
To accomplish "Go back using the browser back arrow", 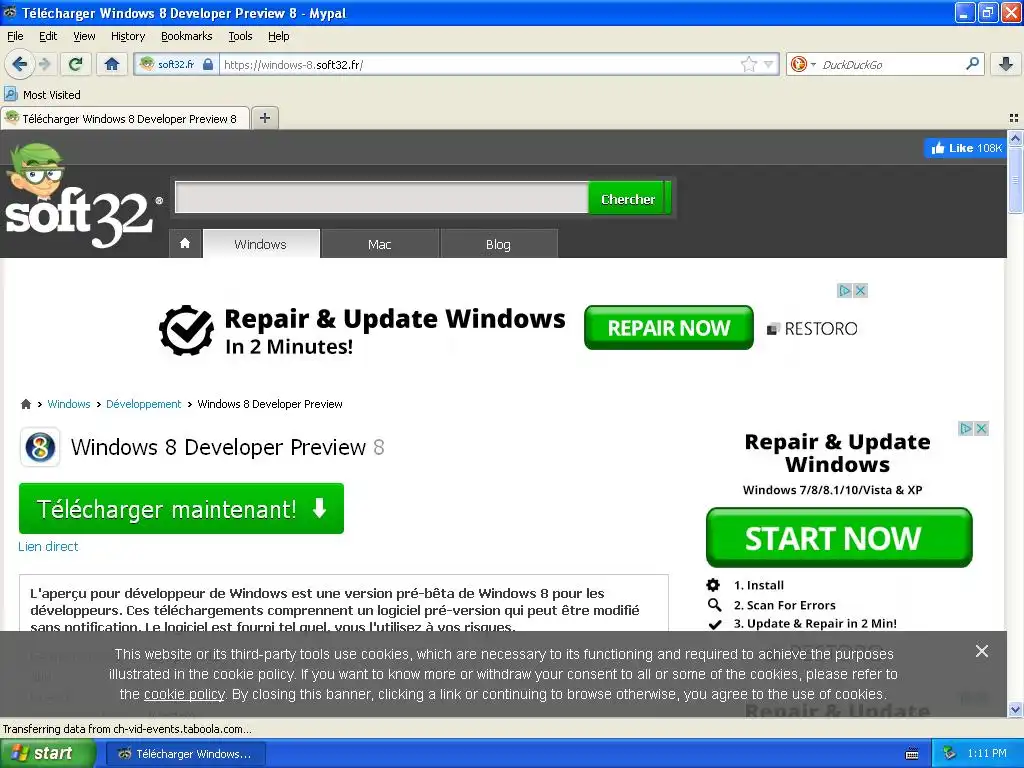I will click(x=19, y=64).
